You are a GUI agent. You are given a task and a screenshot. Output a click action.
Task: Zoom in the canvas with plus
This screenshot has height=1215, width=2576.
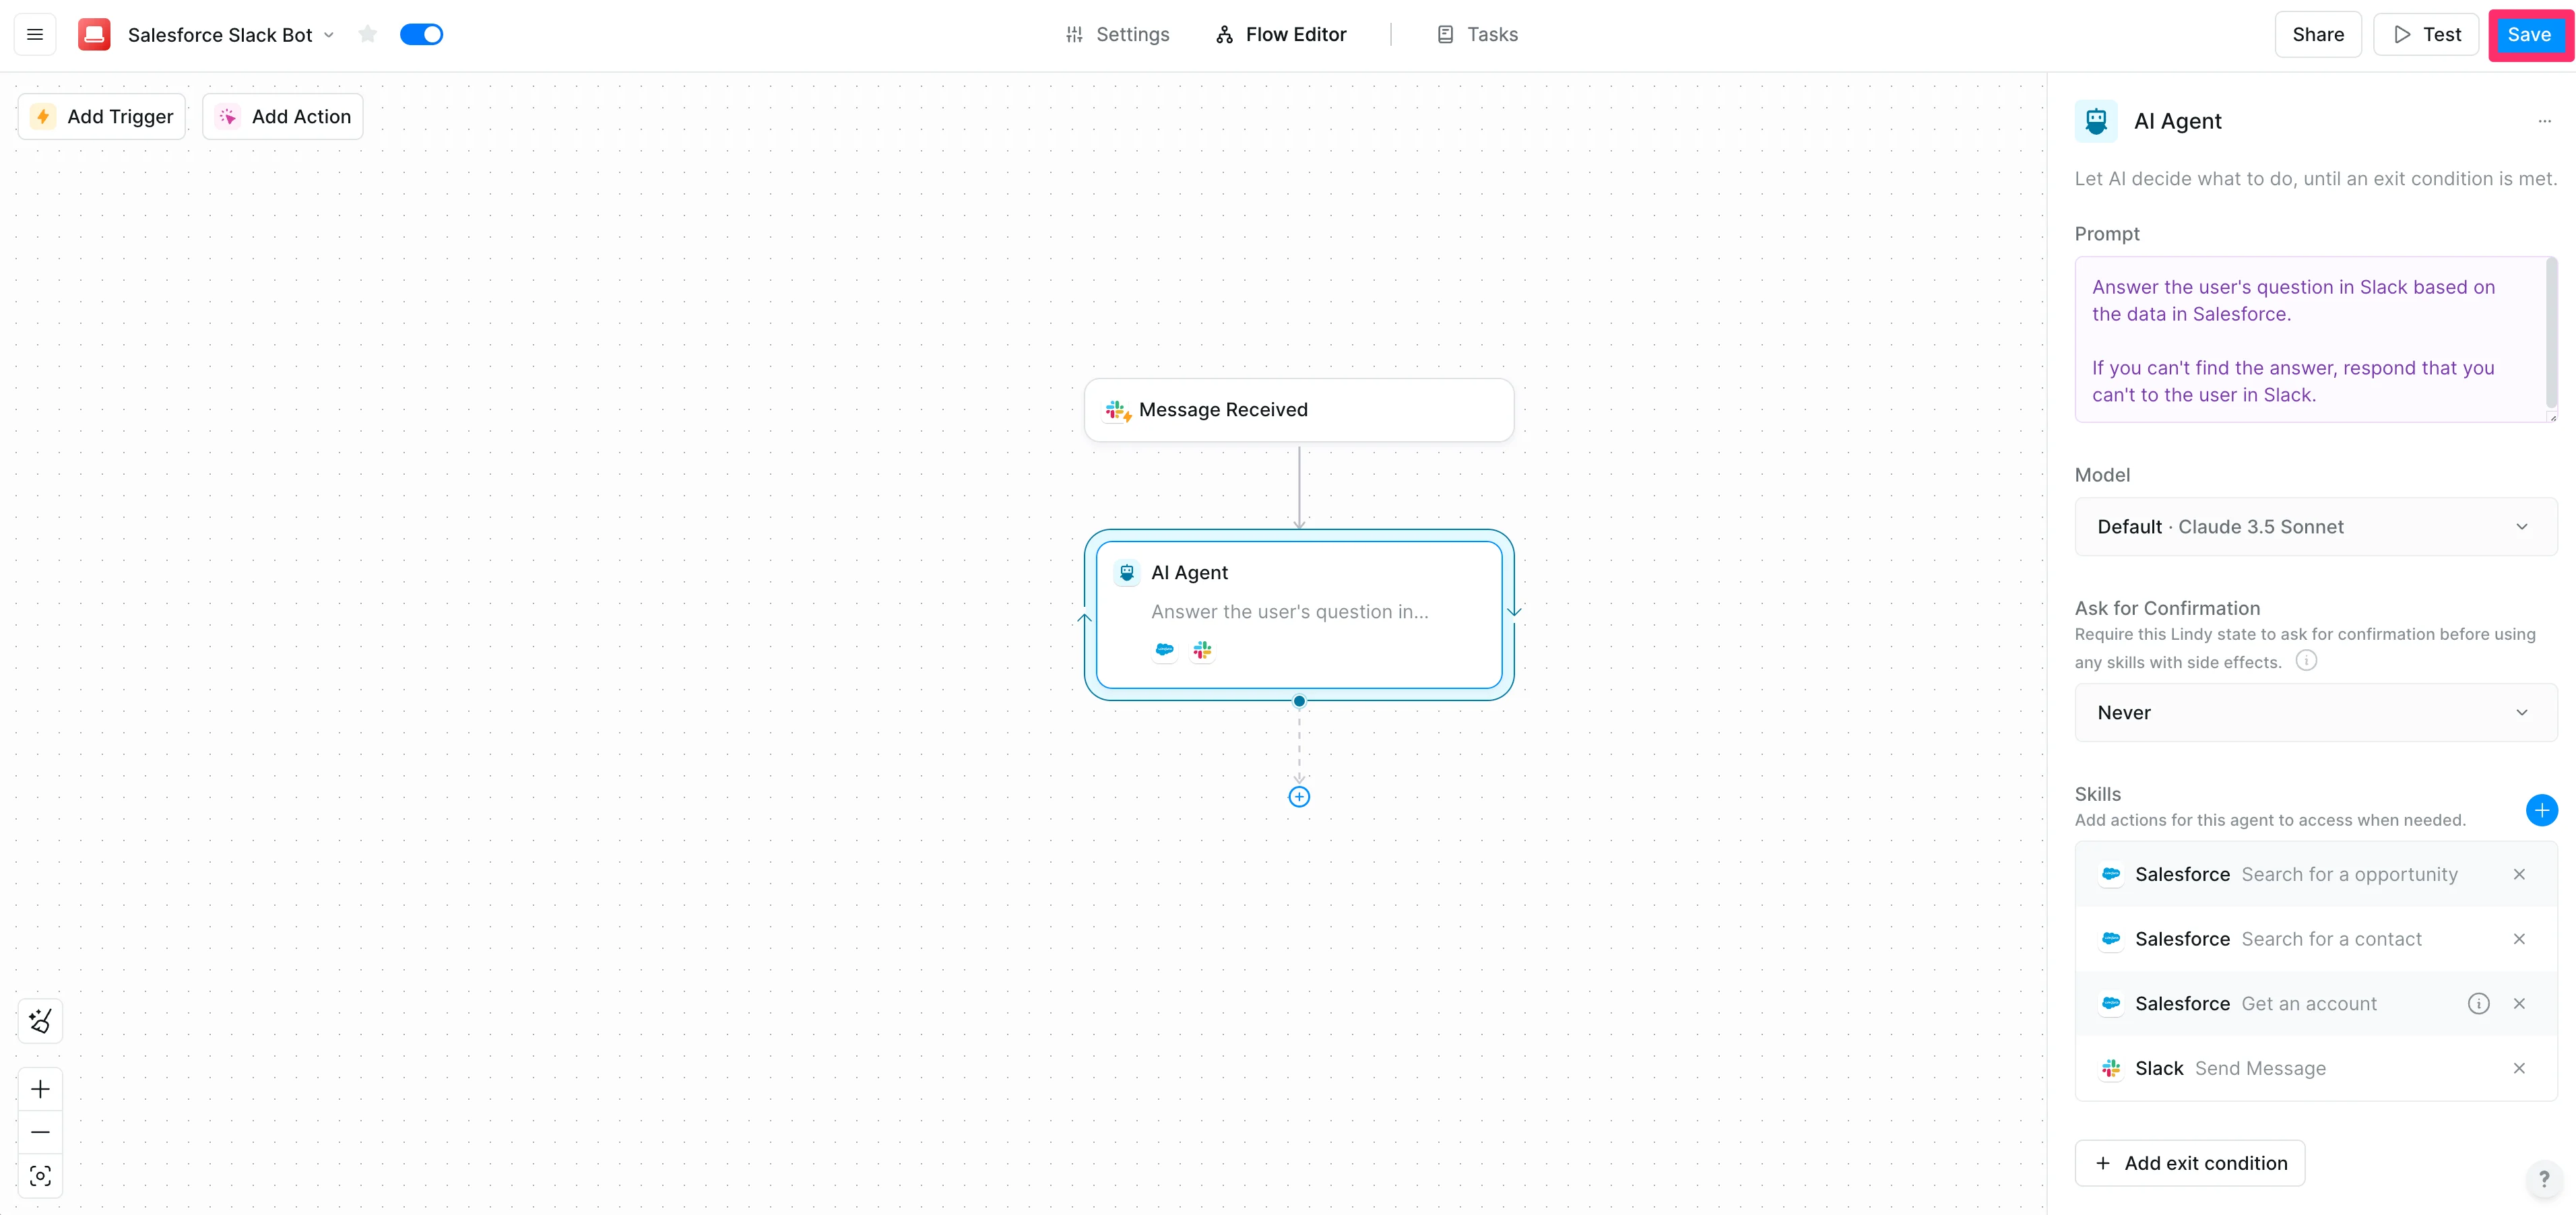[40, 1089]
